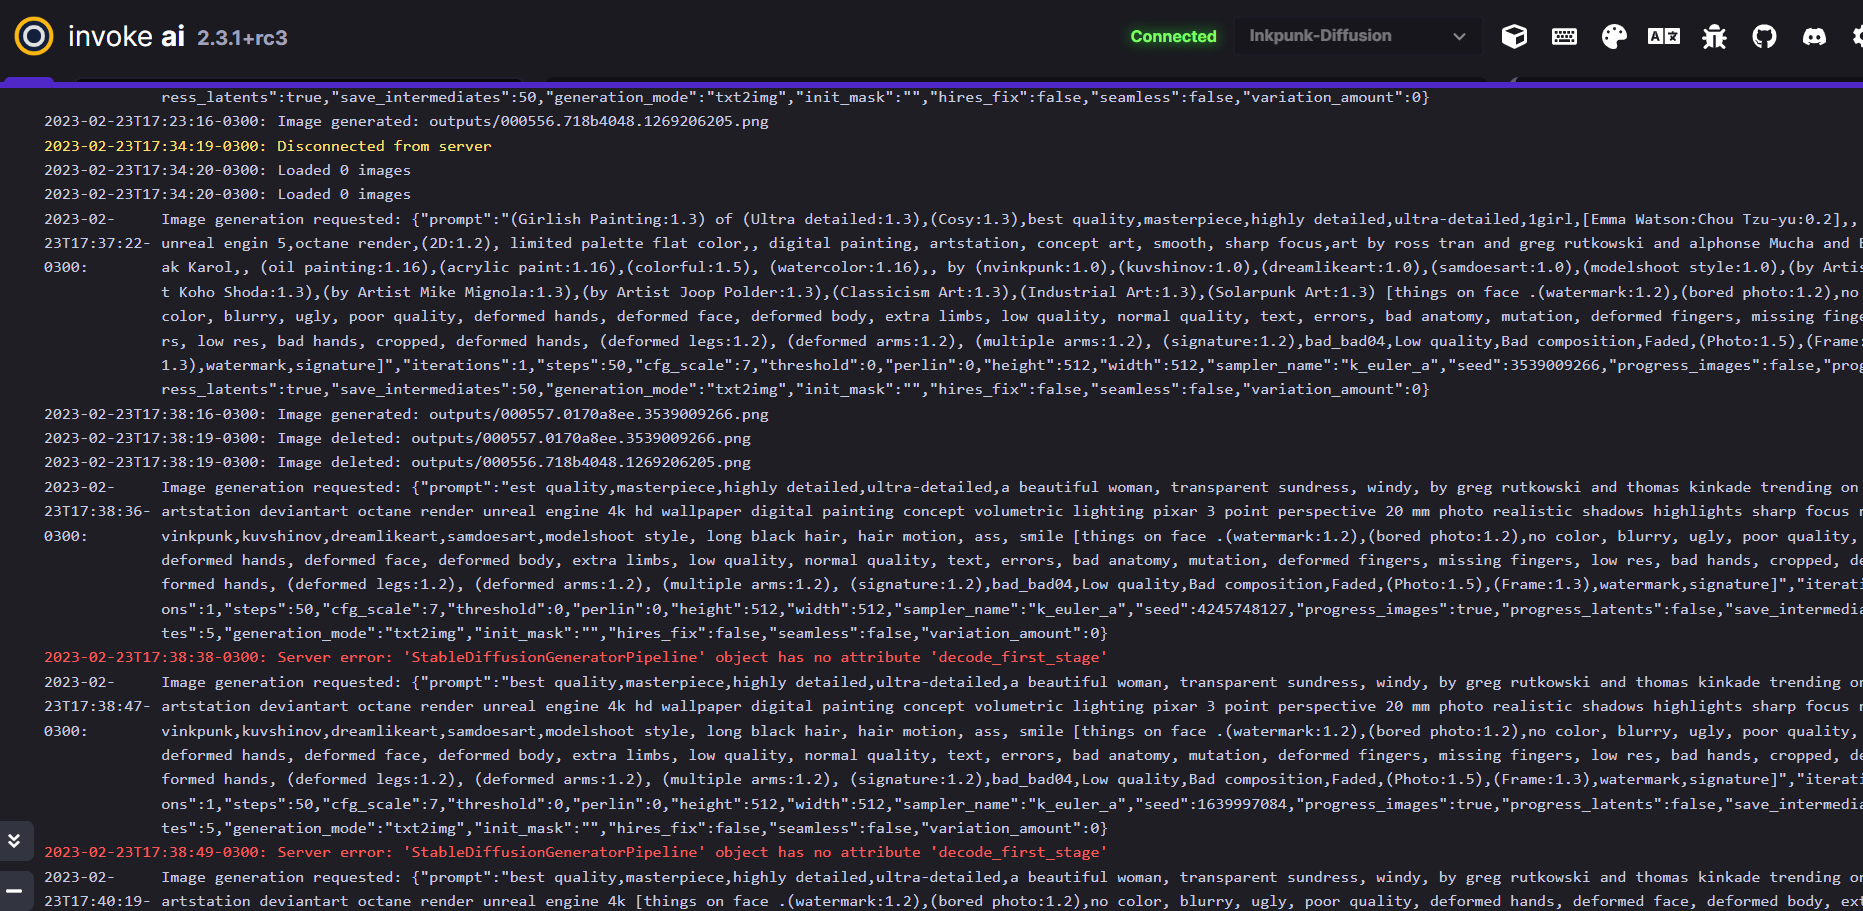This screenshot has width=1863, height=911.
Task: Select the 'Disconnected from server' log line
Action: 268,146
